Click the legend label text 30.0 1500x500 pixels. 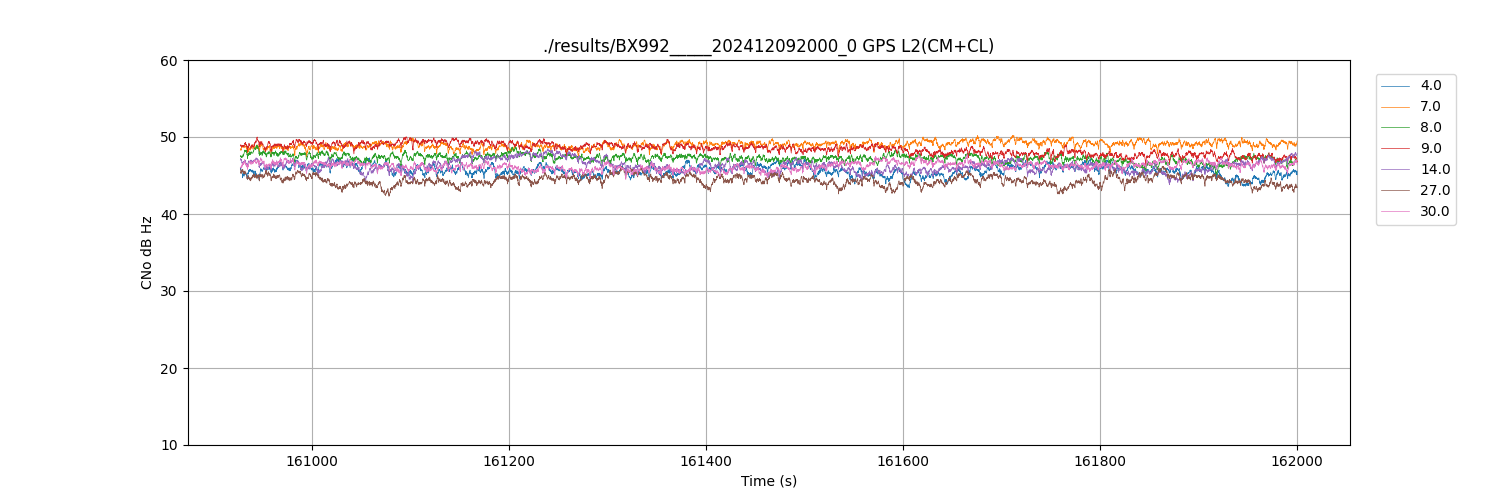click(1435, 212)
